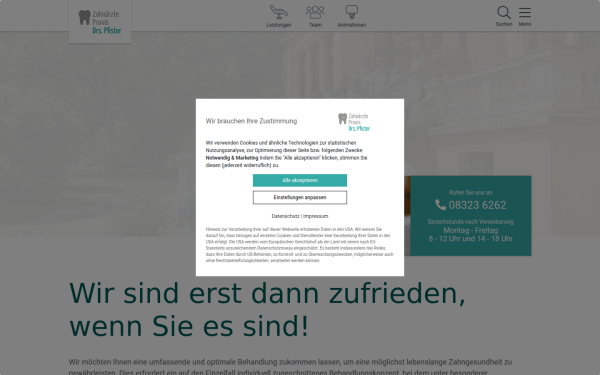Click 'Sprechstunde nach Vereinbarung' text
Viewport: 600px width, 375px height.
click(470, 222)
